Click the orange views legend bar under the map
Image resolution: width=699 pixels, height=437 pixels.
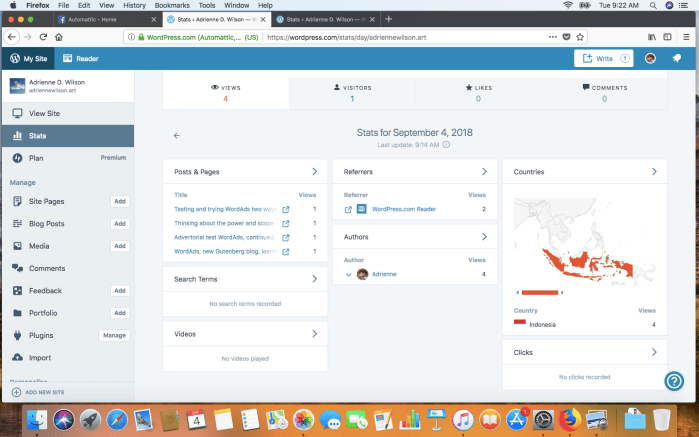coord(540,293)
